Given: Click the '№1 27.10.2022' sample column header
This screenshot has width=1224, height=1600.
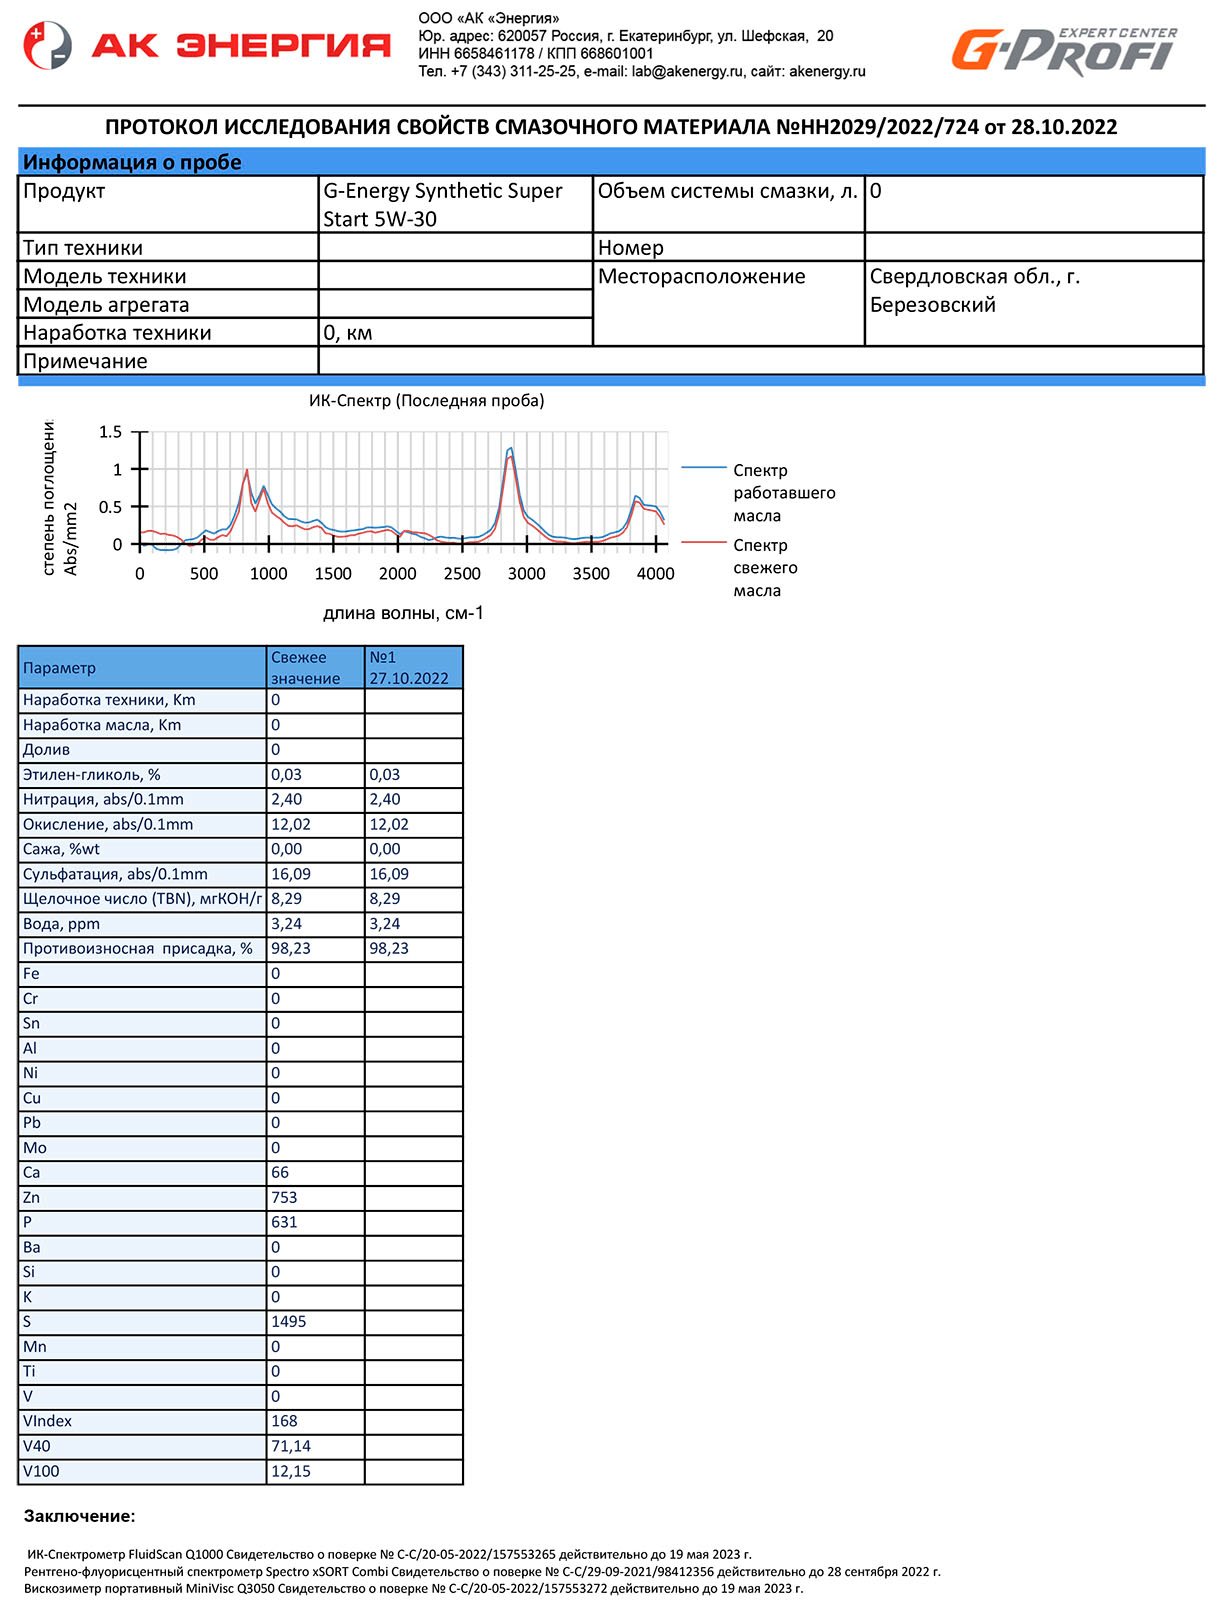Looking at the screenshot, I should [413, 667].
